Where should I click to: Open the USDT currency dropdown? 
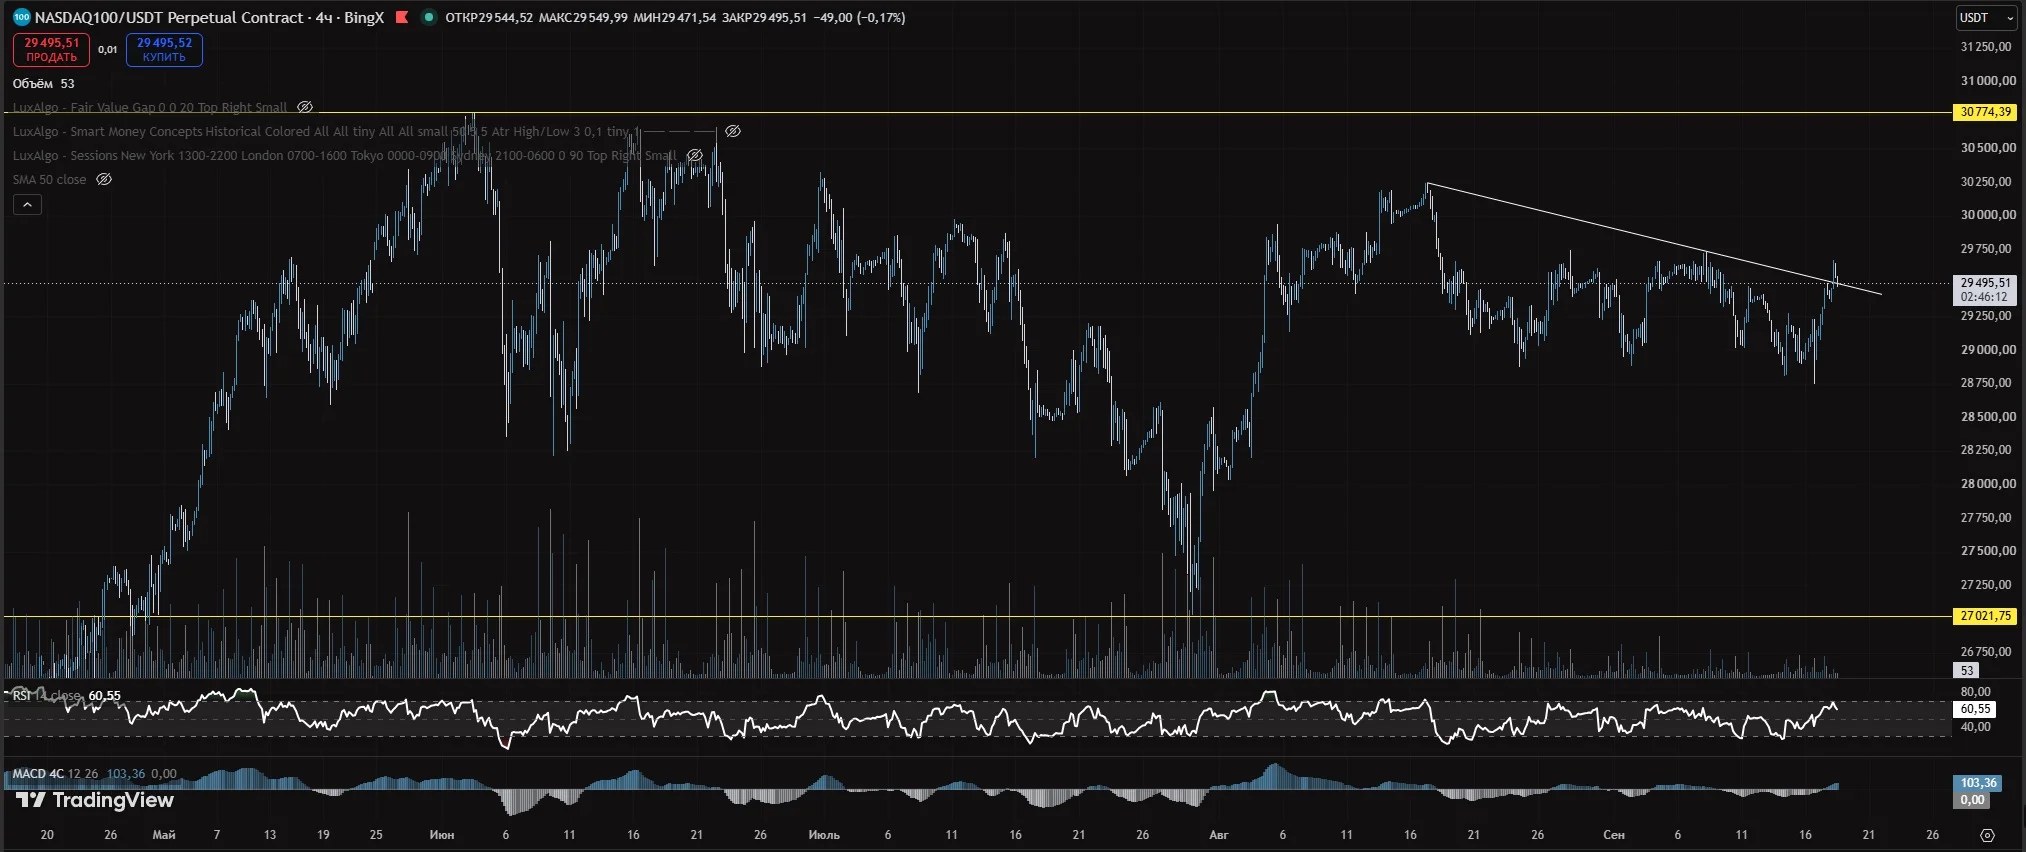(1987, 18)
